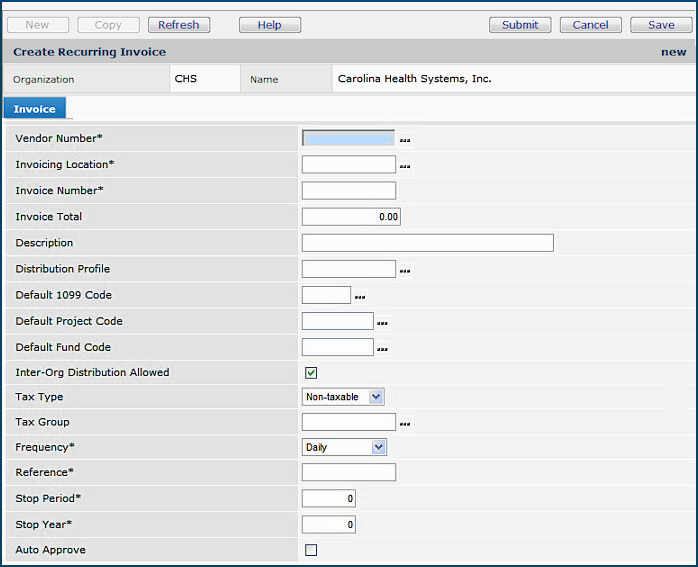Click the Default Fund Code lookup ellipsis
This screenshot has height=567, width=698.
tap(382, 349)
